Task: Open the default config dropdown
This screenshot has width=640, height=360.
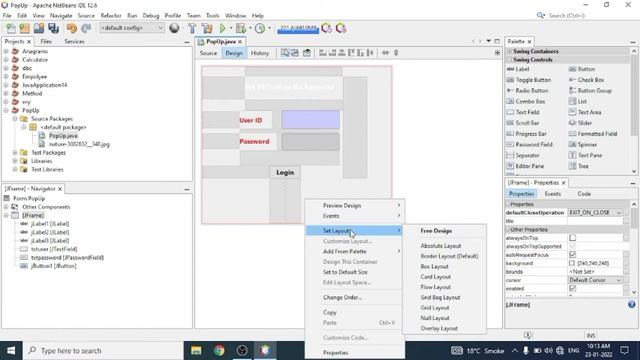Action: tap(132, 28)
